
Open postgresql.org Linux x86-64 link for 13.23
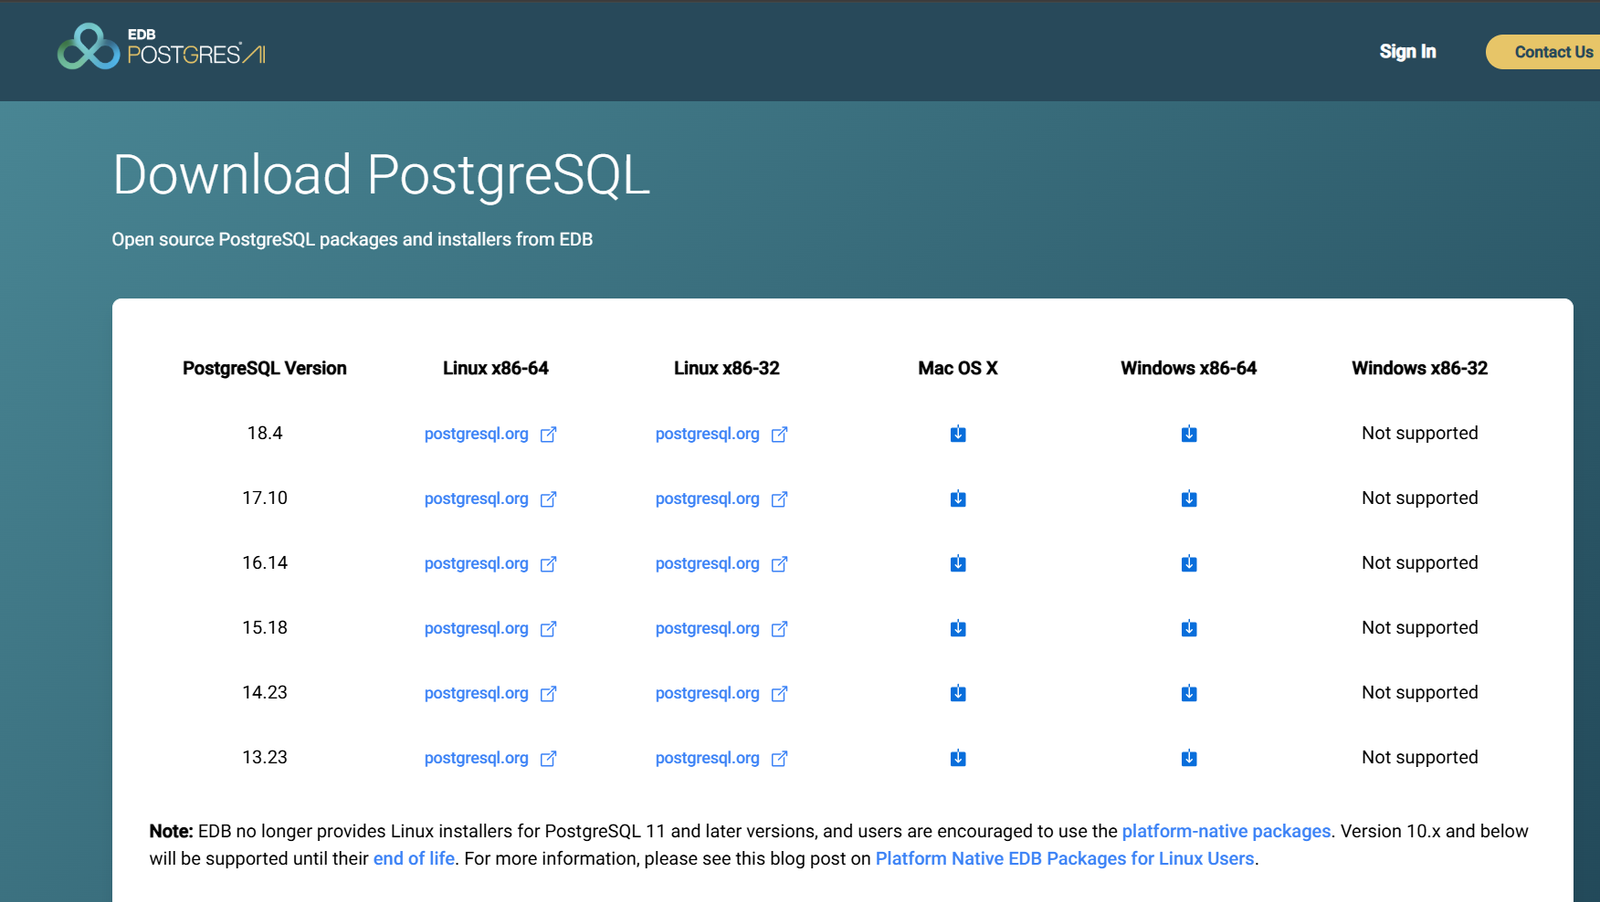(x=490, y=758)
